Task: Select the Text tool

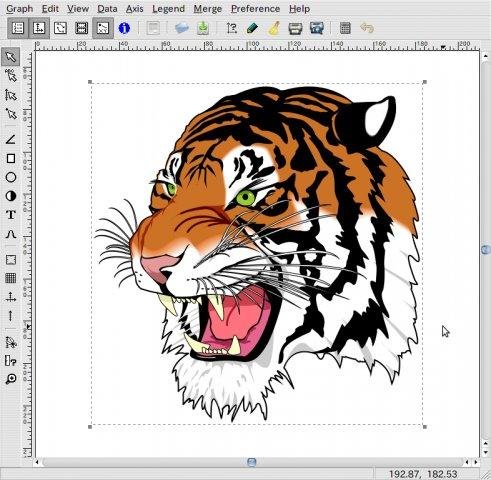Action: 11,215
